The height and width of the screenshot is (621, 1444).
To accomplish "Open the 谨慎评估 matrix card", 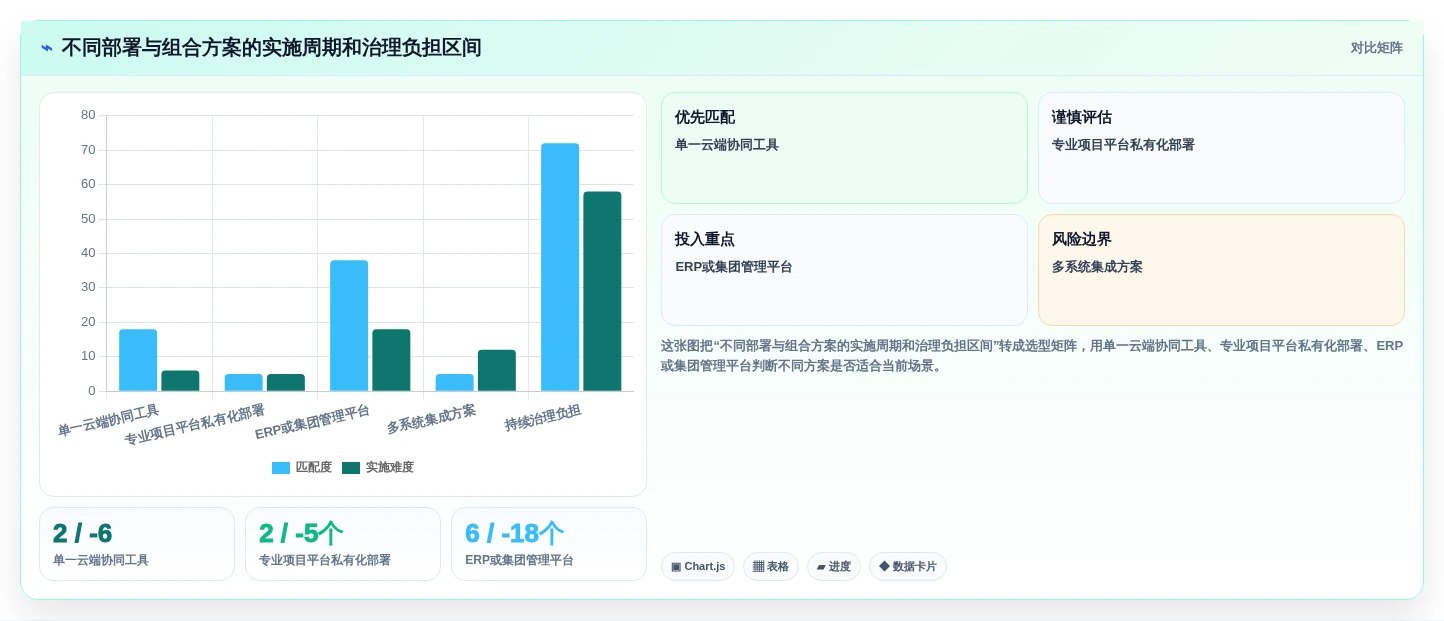I will coord(1221,148).
